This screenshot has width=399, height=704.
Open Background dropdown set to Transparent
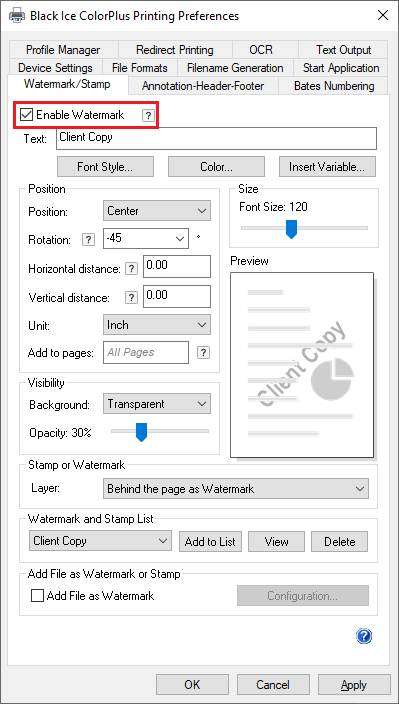[157, 404]
